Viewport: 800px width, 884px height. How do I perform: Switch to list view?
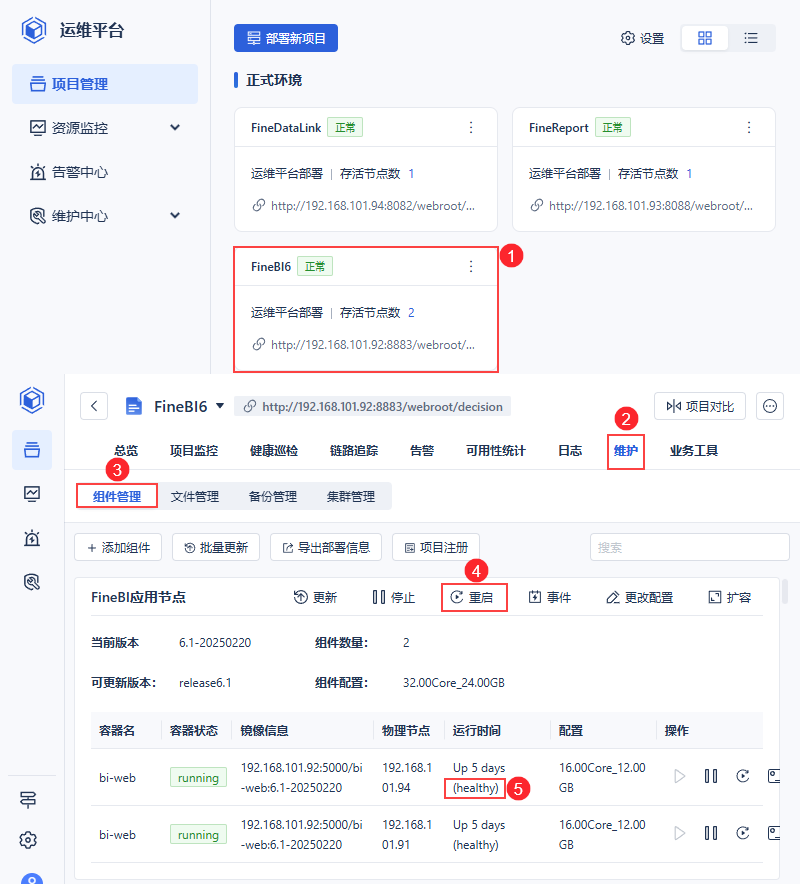751,38
